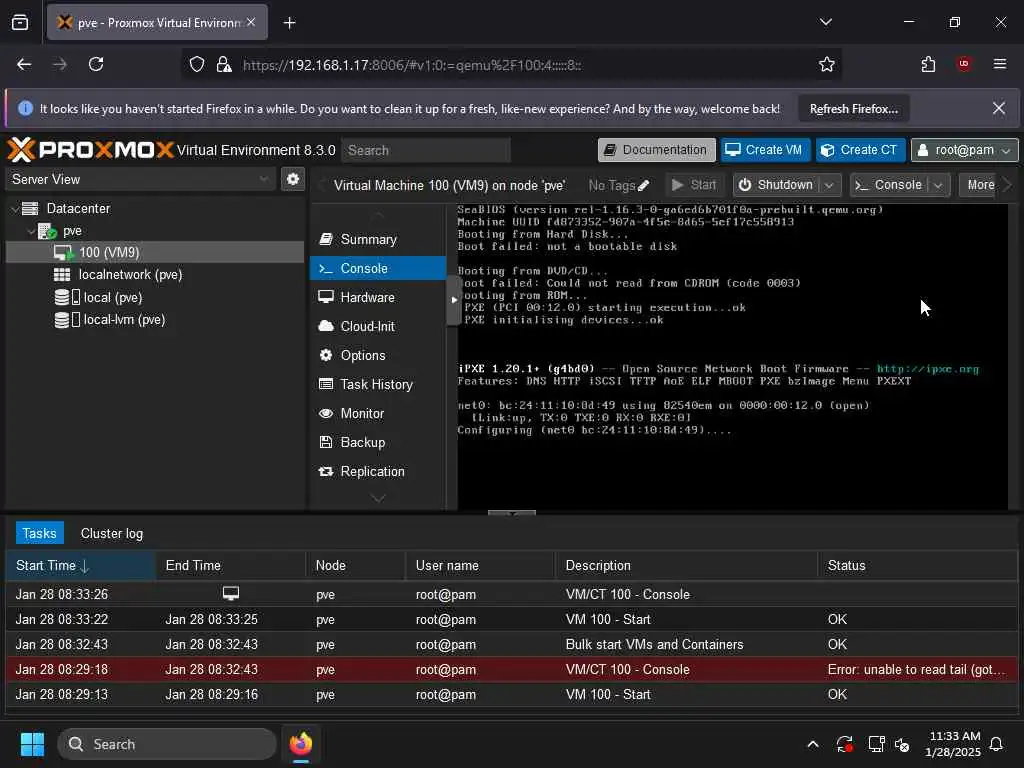The image size is (1024, 768).
Task: Open the Windows notification bell
Action: tap(997, 744)
